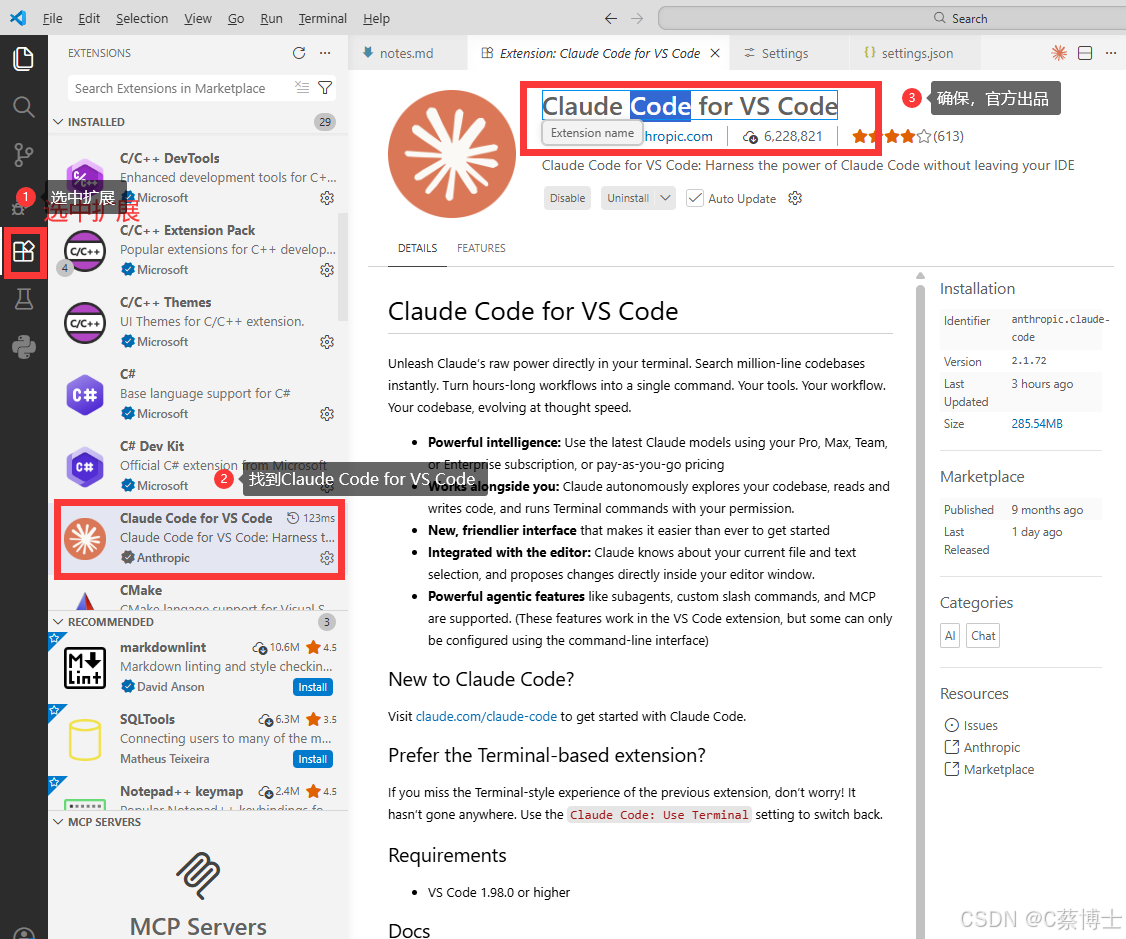Clear extensions search results icon
Image resolution: width=1126 pixels, height=939 pixels.
click(x=302, y=88)
